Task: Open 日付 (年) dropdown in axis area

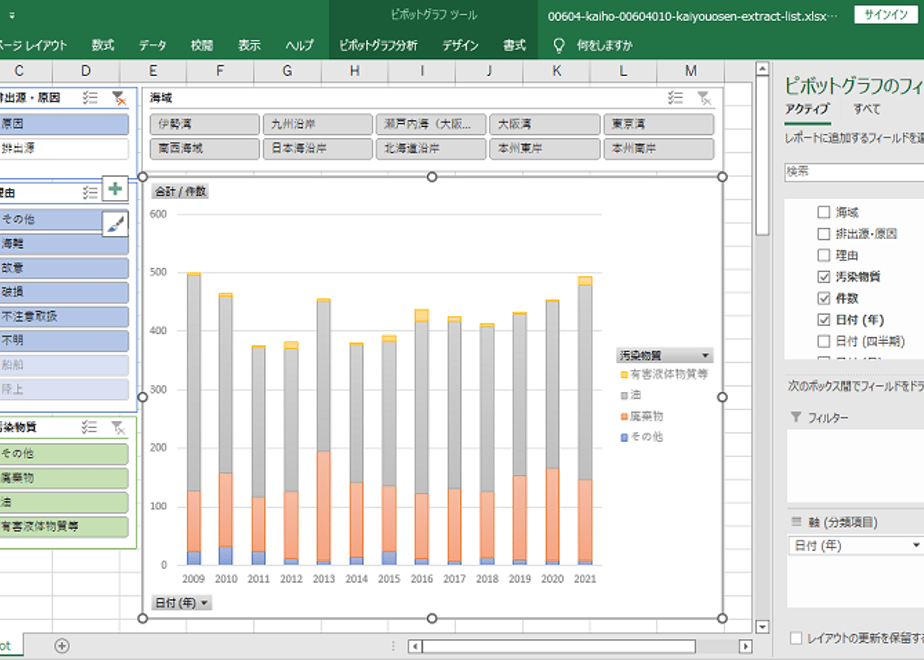Action: pyautogui.click(x=916, y=545)
